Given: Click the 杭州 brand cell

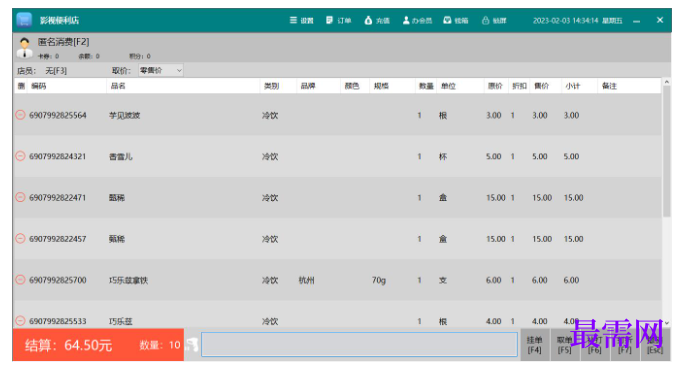Looking at the screenshot, I should point(307,280).
